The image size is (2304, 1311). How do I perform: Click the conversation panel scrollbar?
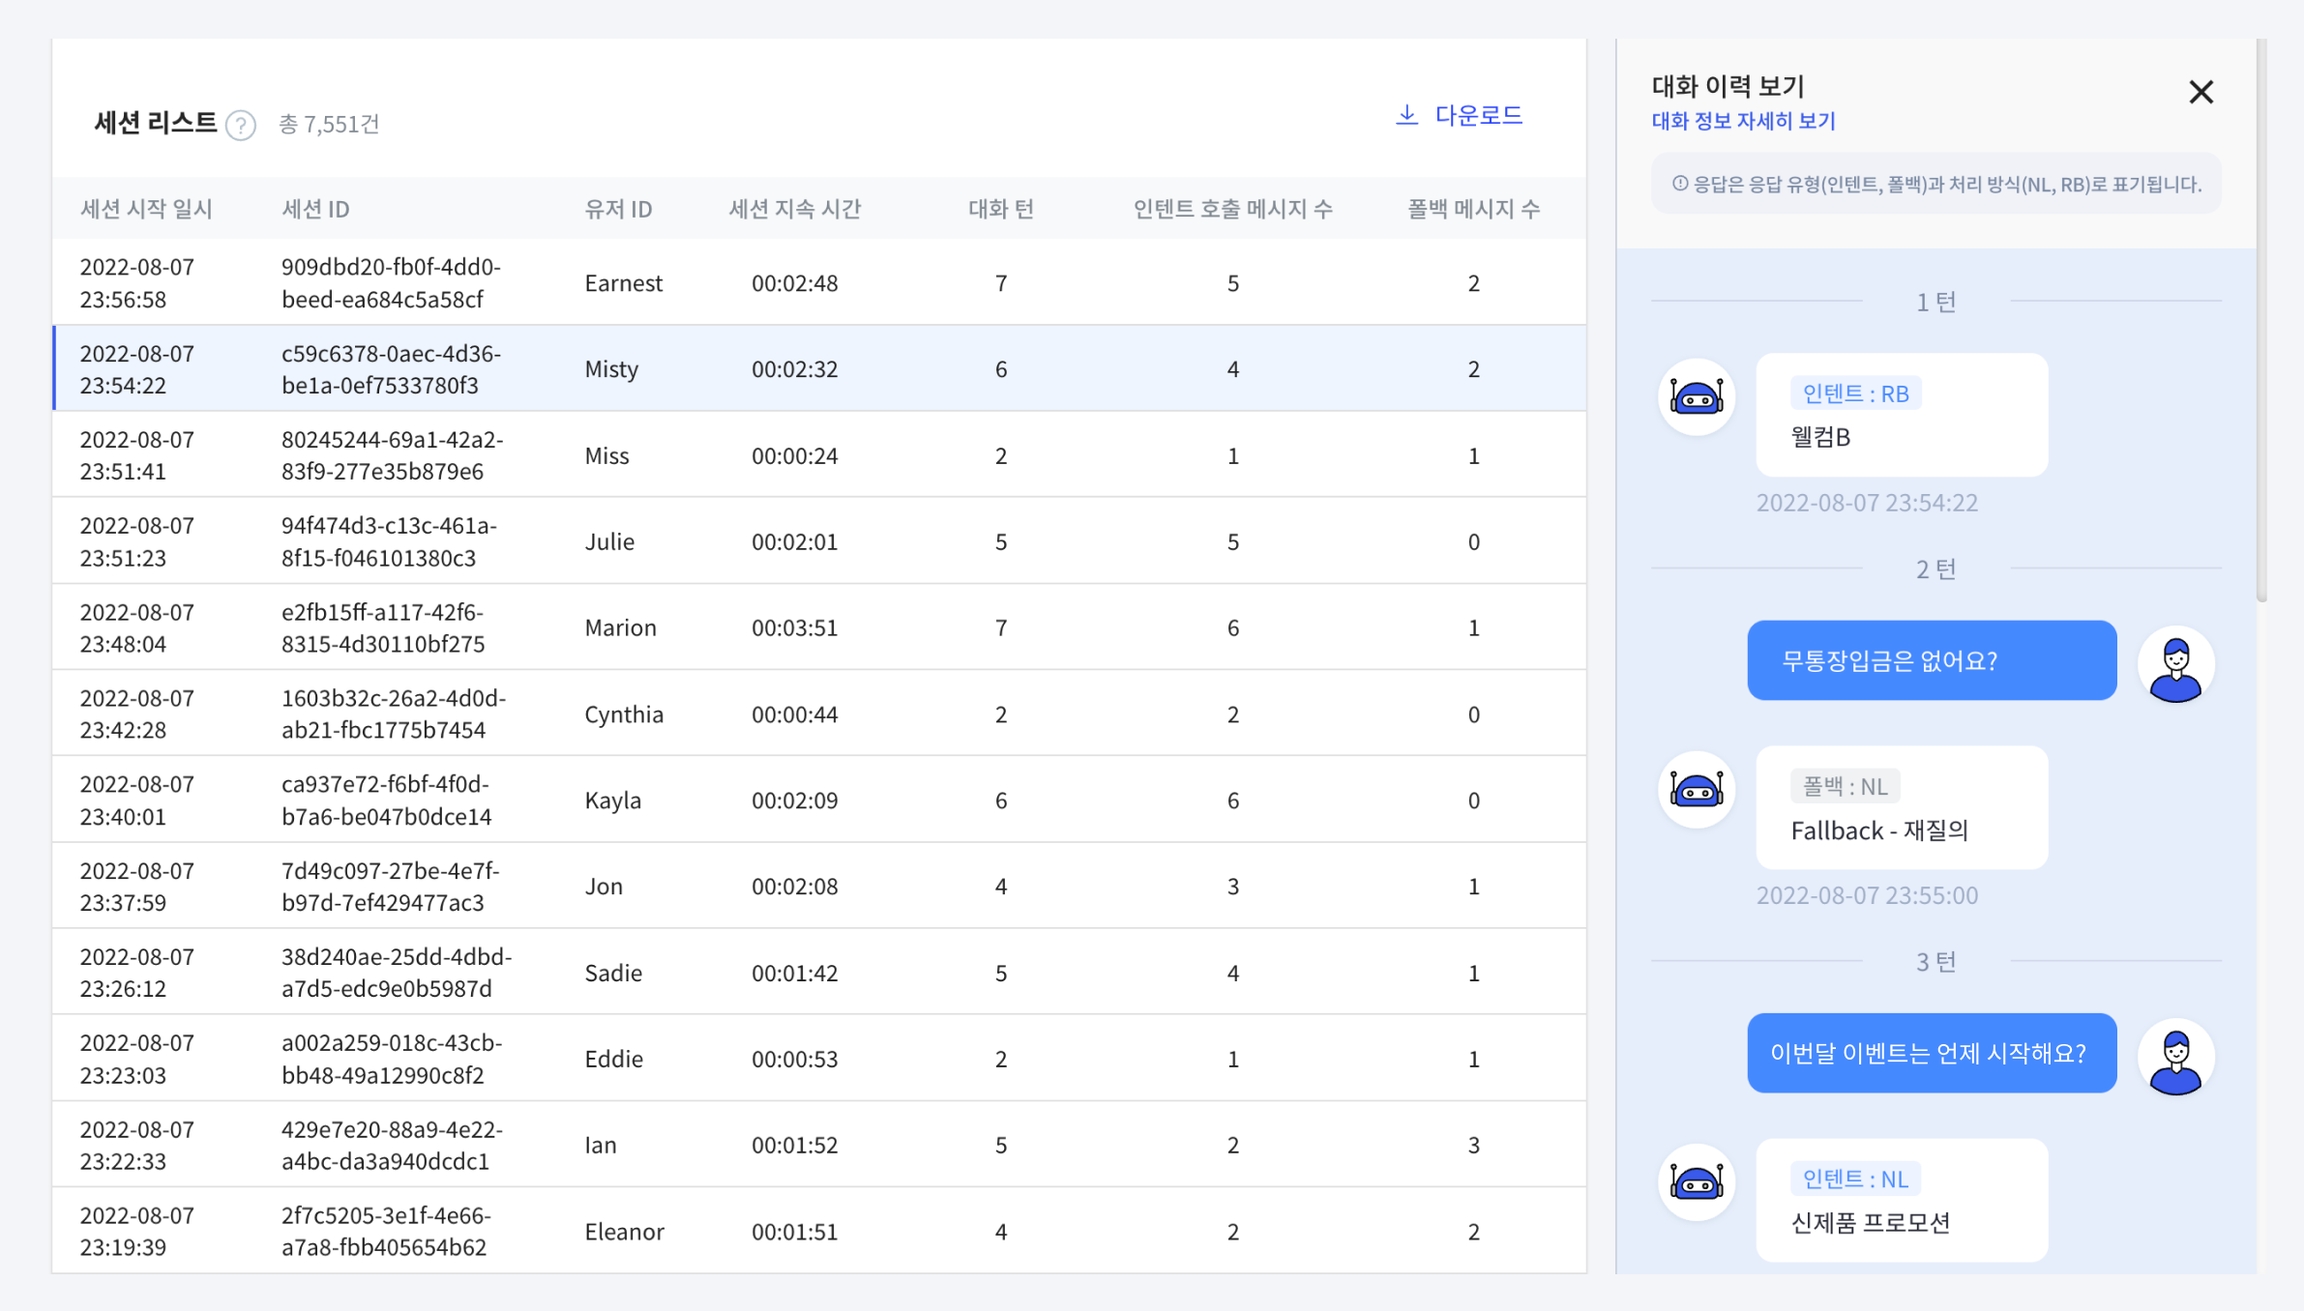tap(2261, 320)
